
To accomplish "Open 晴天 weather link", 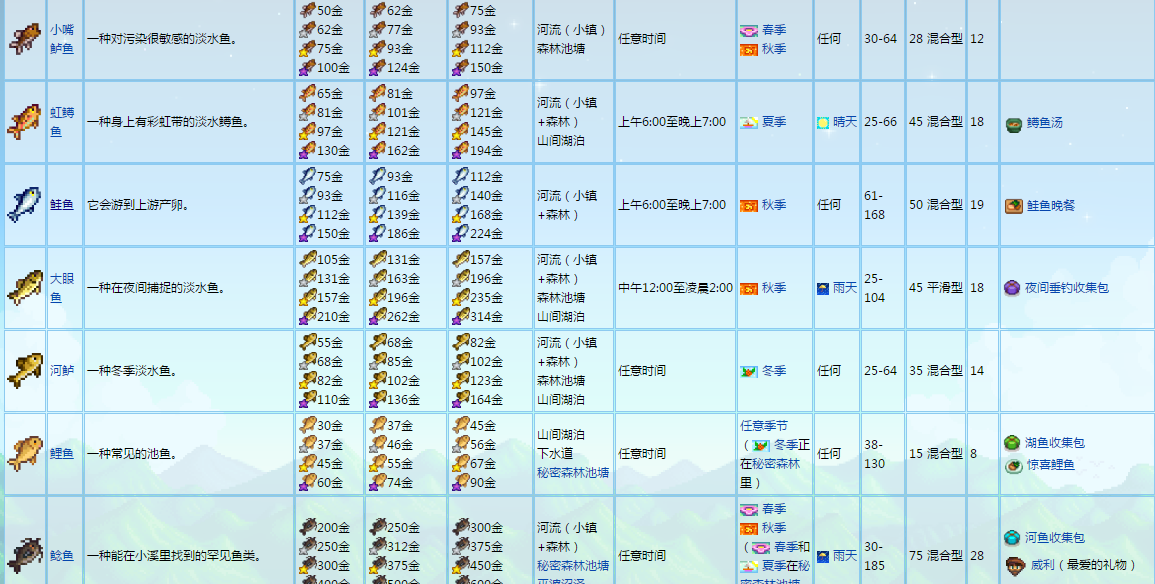I will pos(845,122).
